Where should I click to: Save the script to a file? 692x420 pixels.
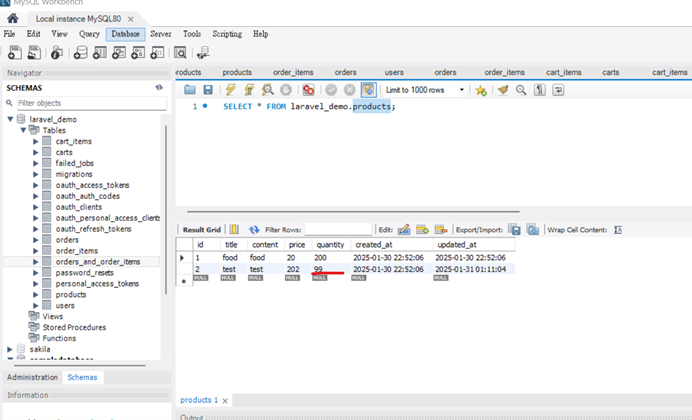tap(208, 90)
